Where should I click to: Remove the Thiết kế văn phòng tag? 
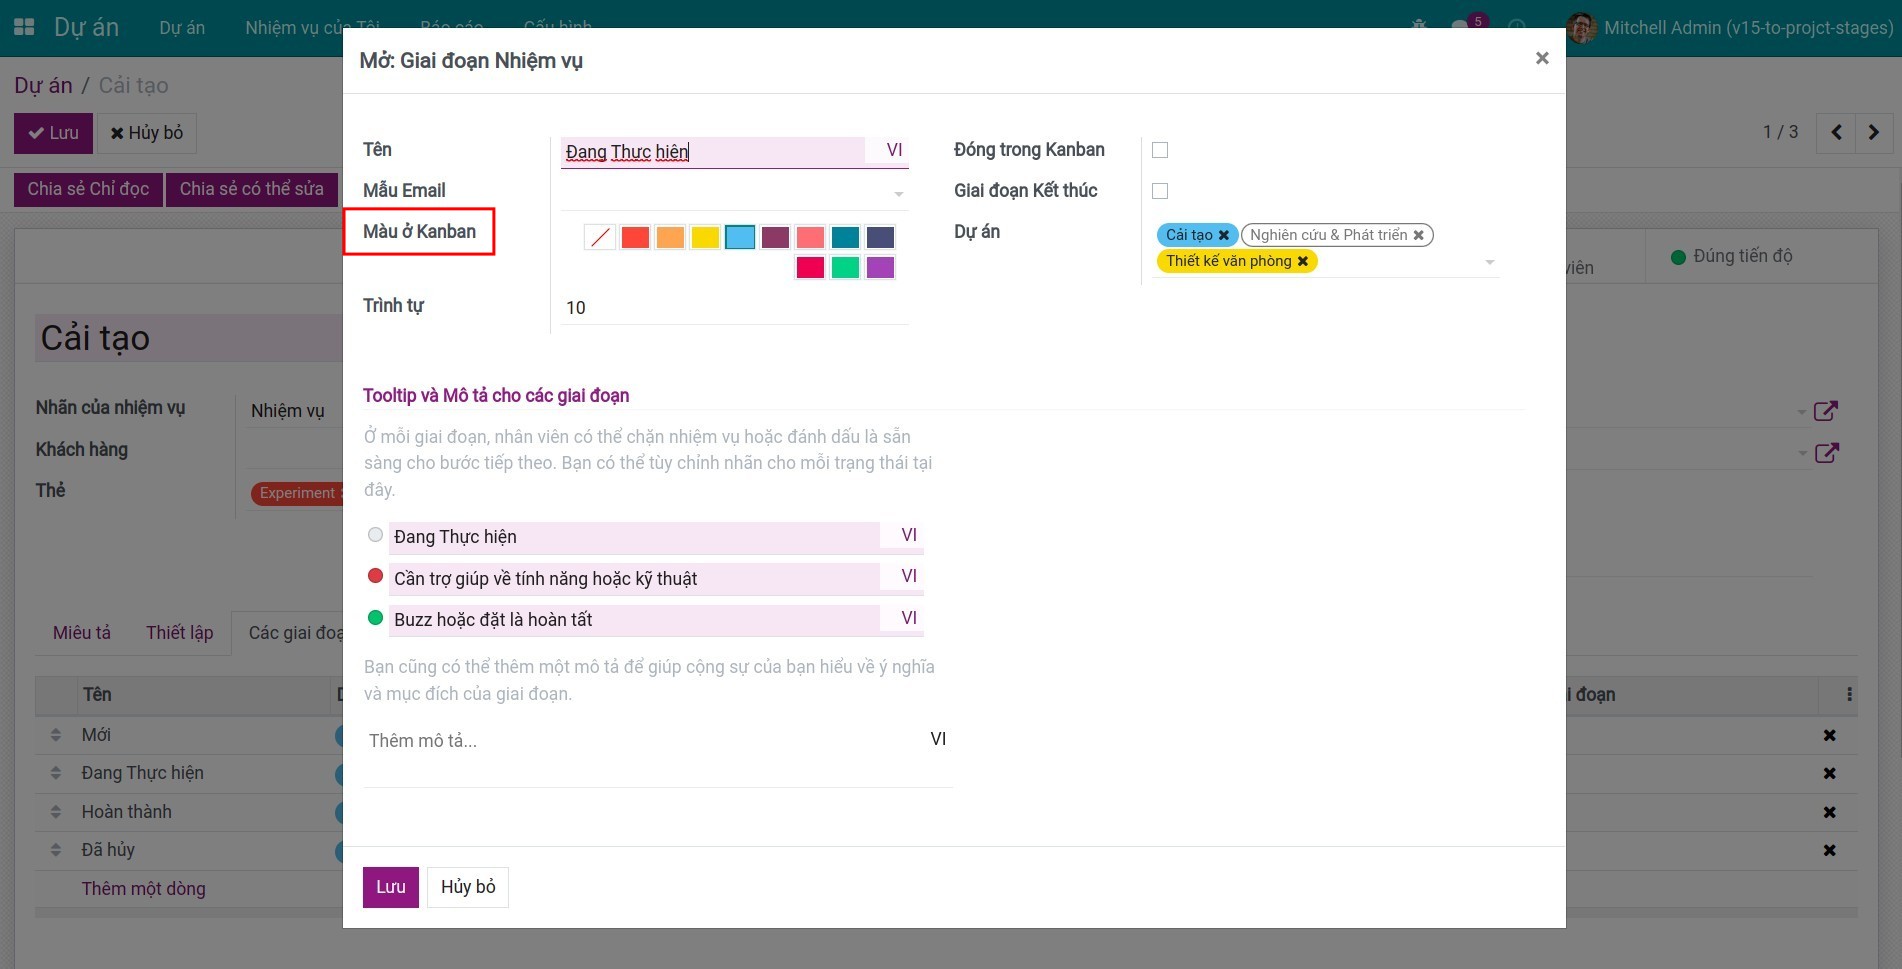pos(1302,261)
